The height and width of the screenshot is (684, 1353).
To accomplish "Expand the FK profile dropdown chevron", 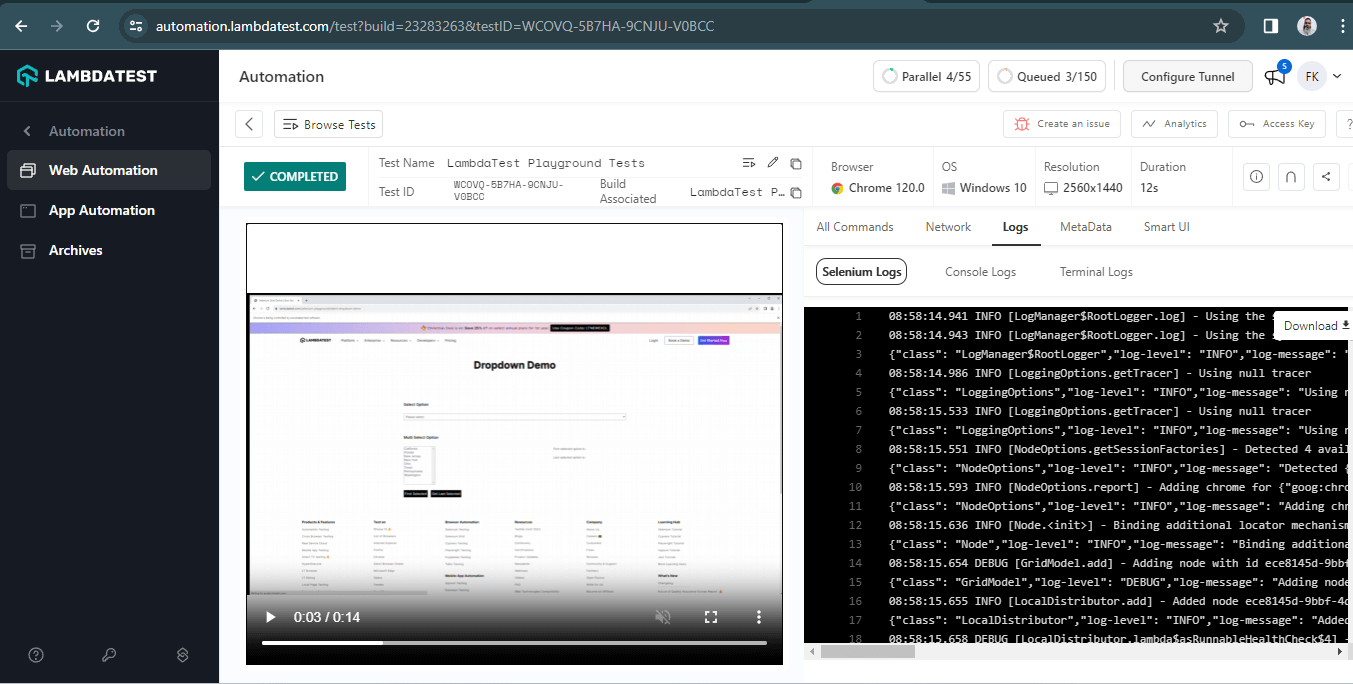I will (1337, 76).
